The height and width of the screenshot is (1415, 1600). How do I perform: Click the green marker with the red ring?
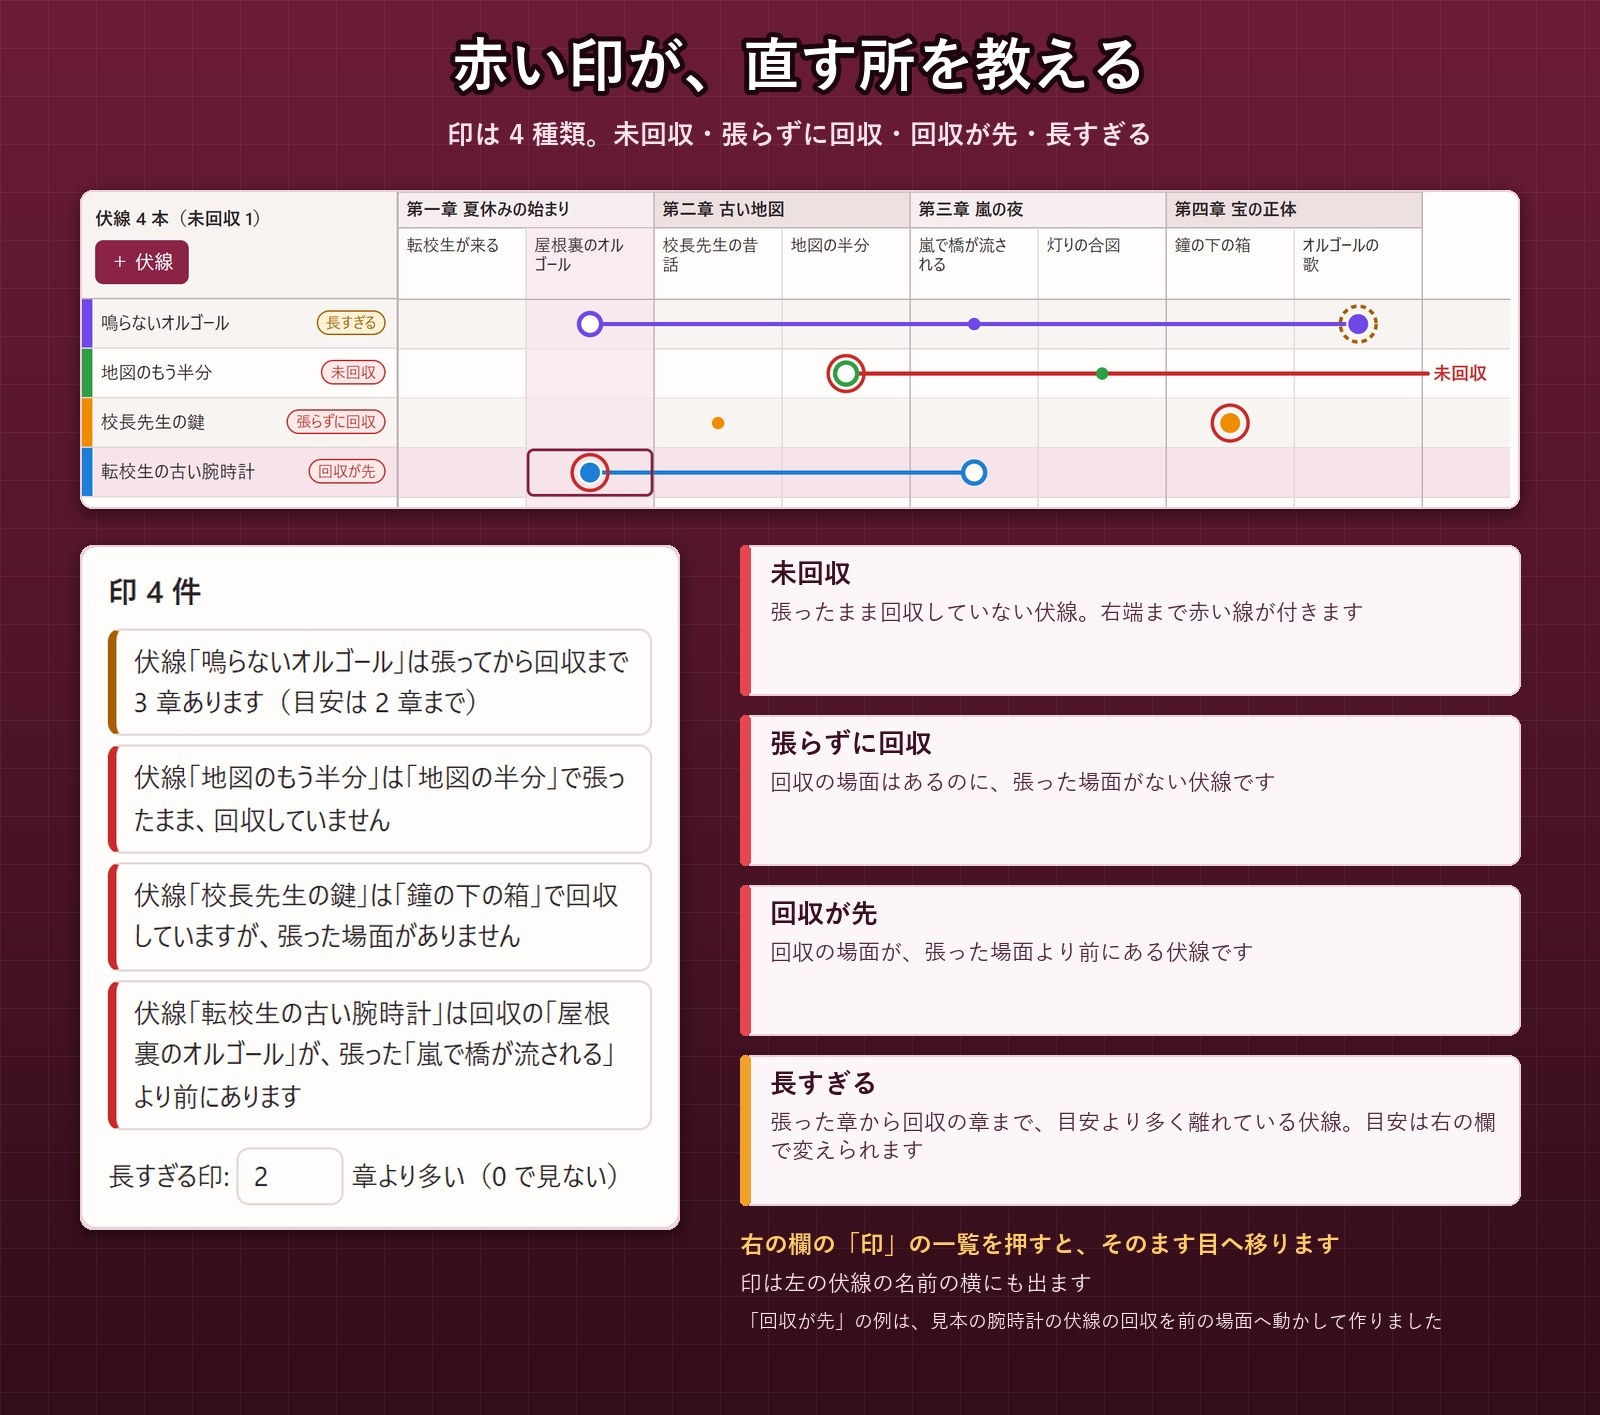coord(846,374)
